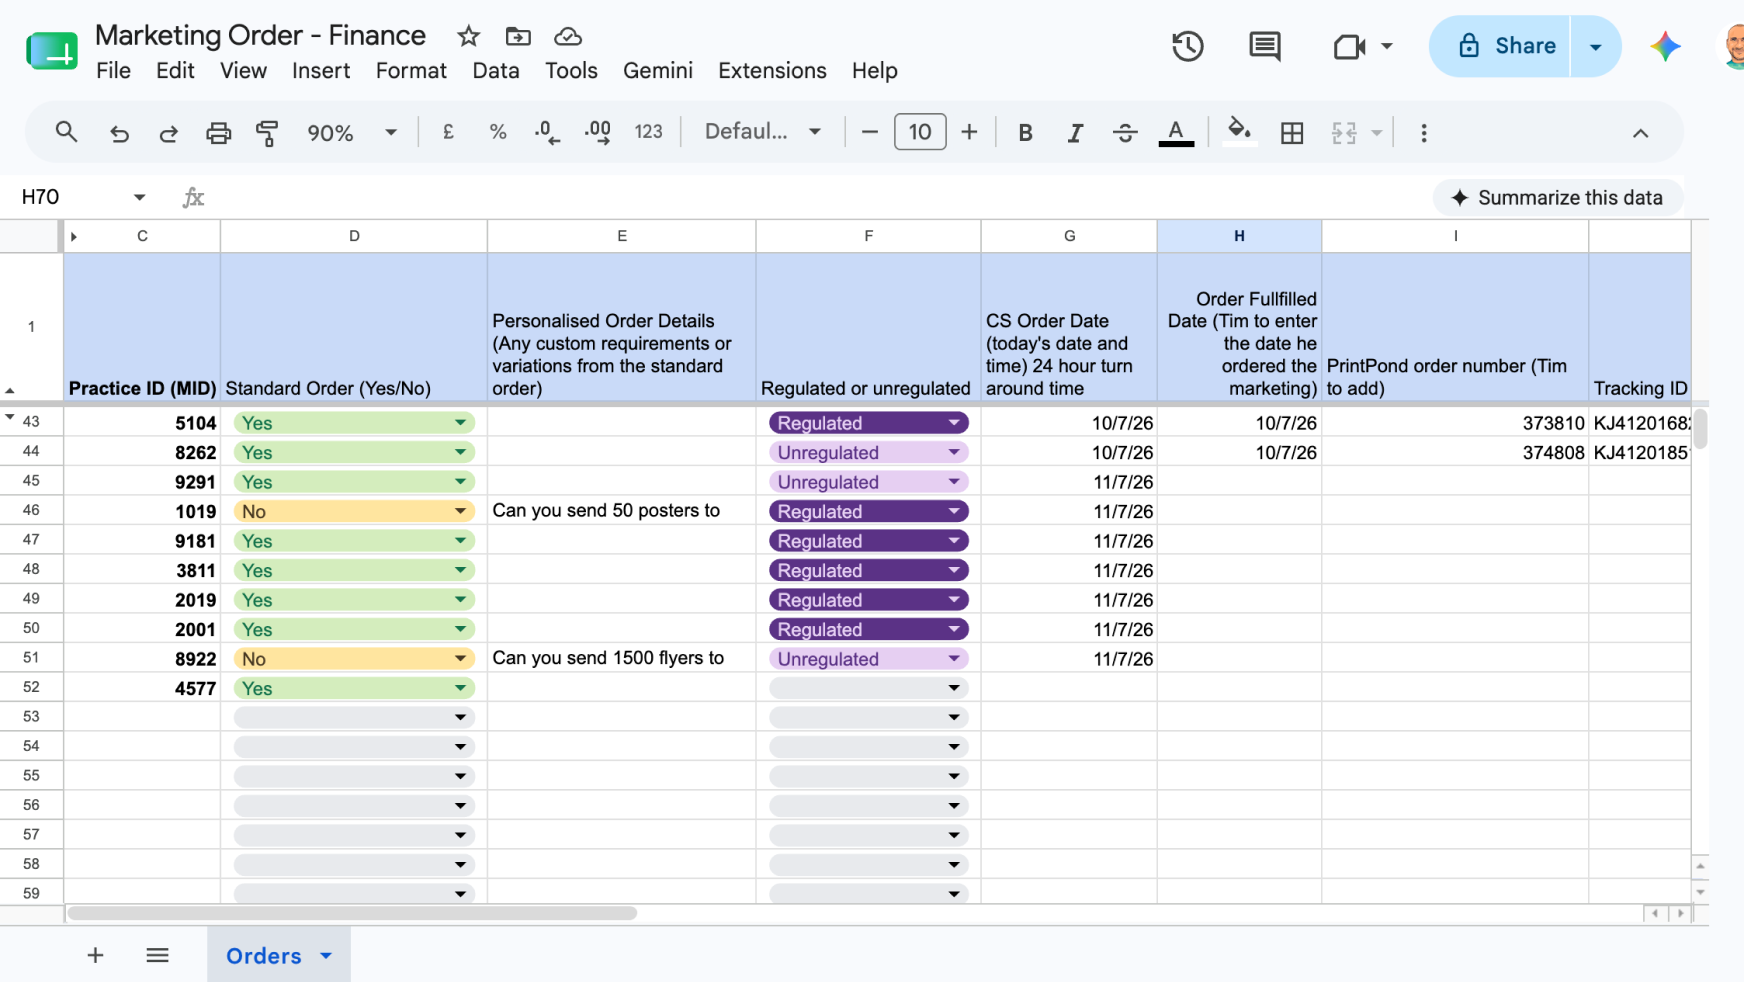Merge cells button
This screenshot has height=982, width=1744.
(1344, 132)
